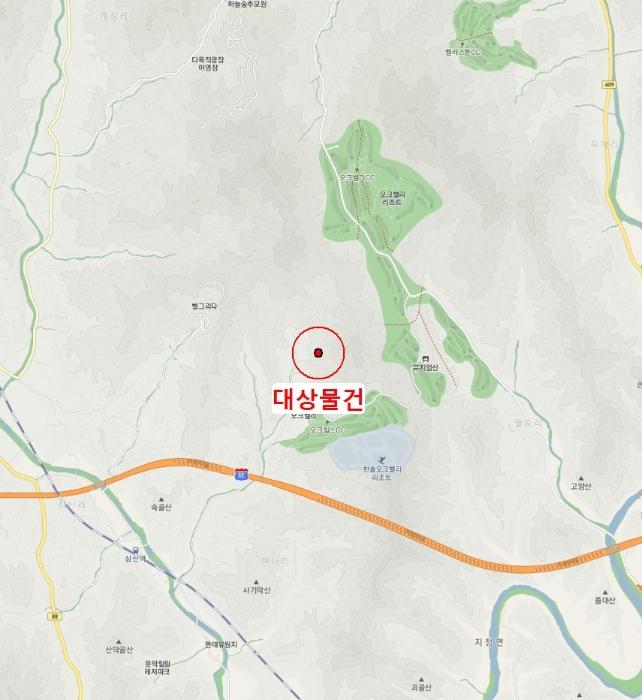Click the 오크밸리 리조트 label
The height and width of the screenshot is (700, 642).
tap(392, 199)
